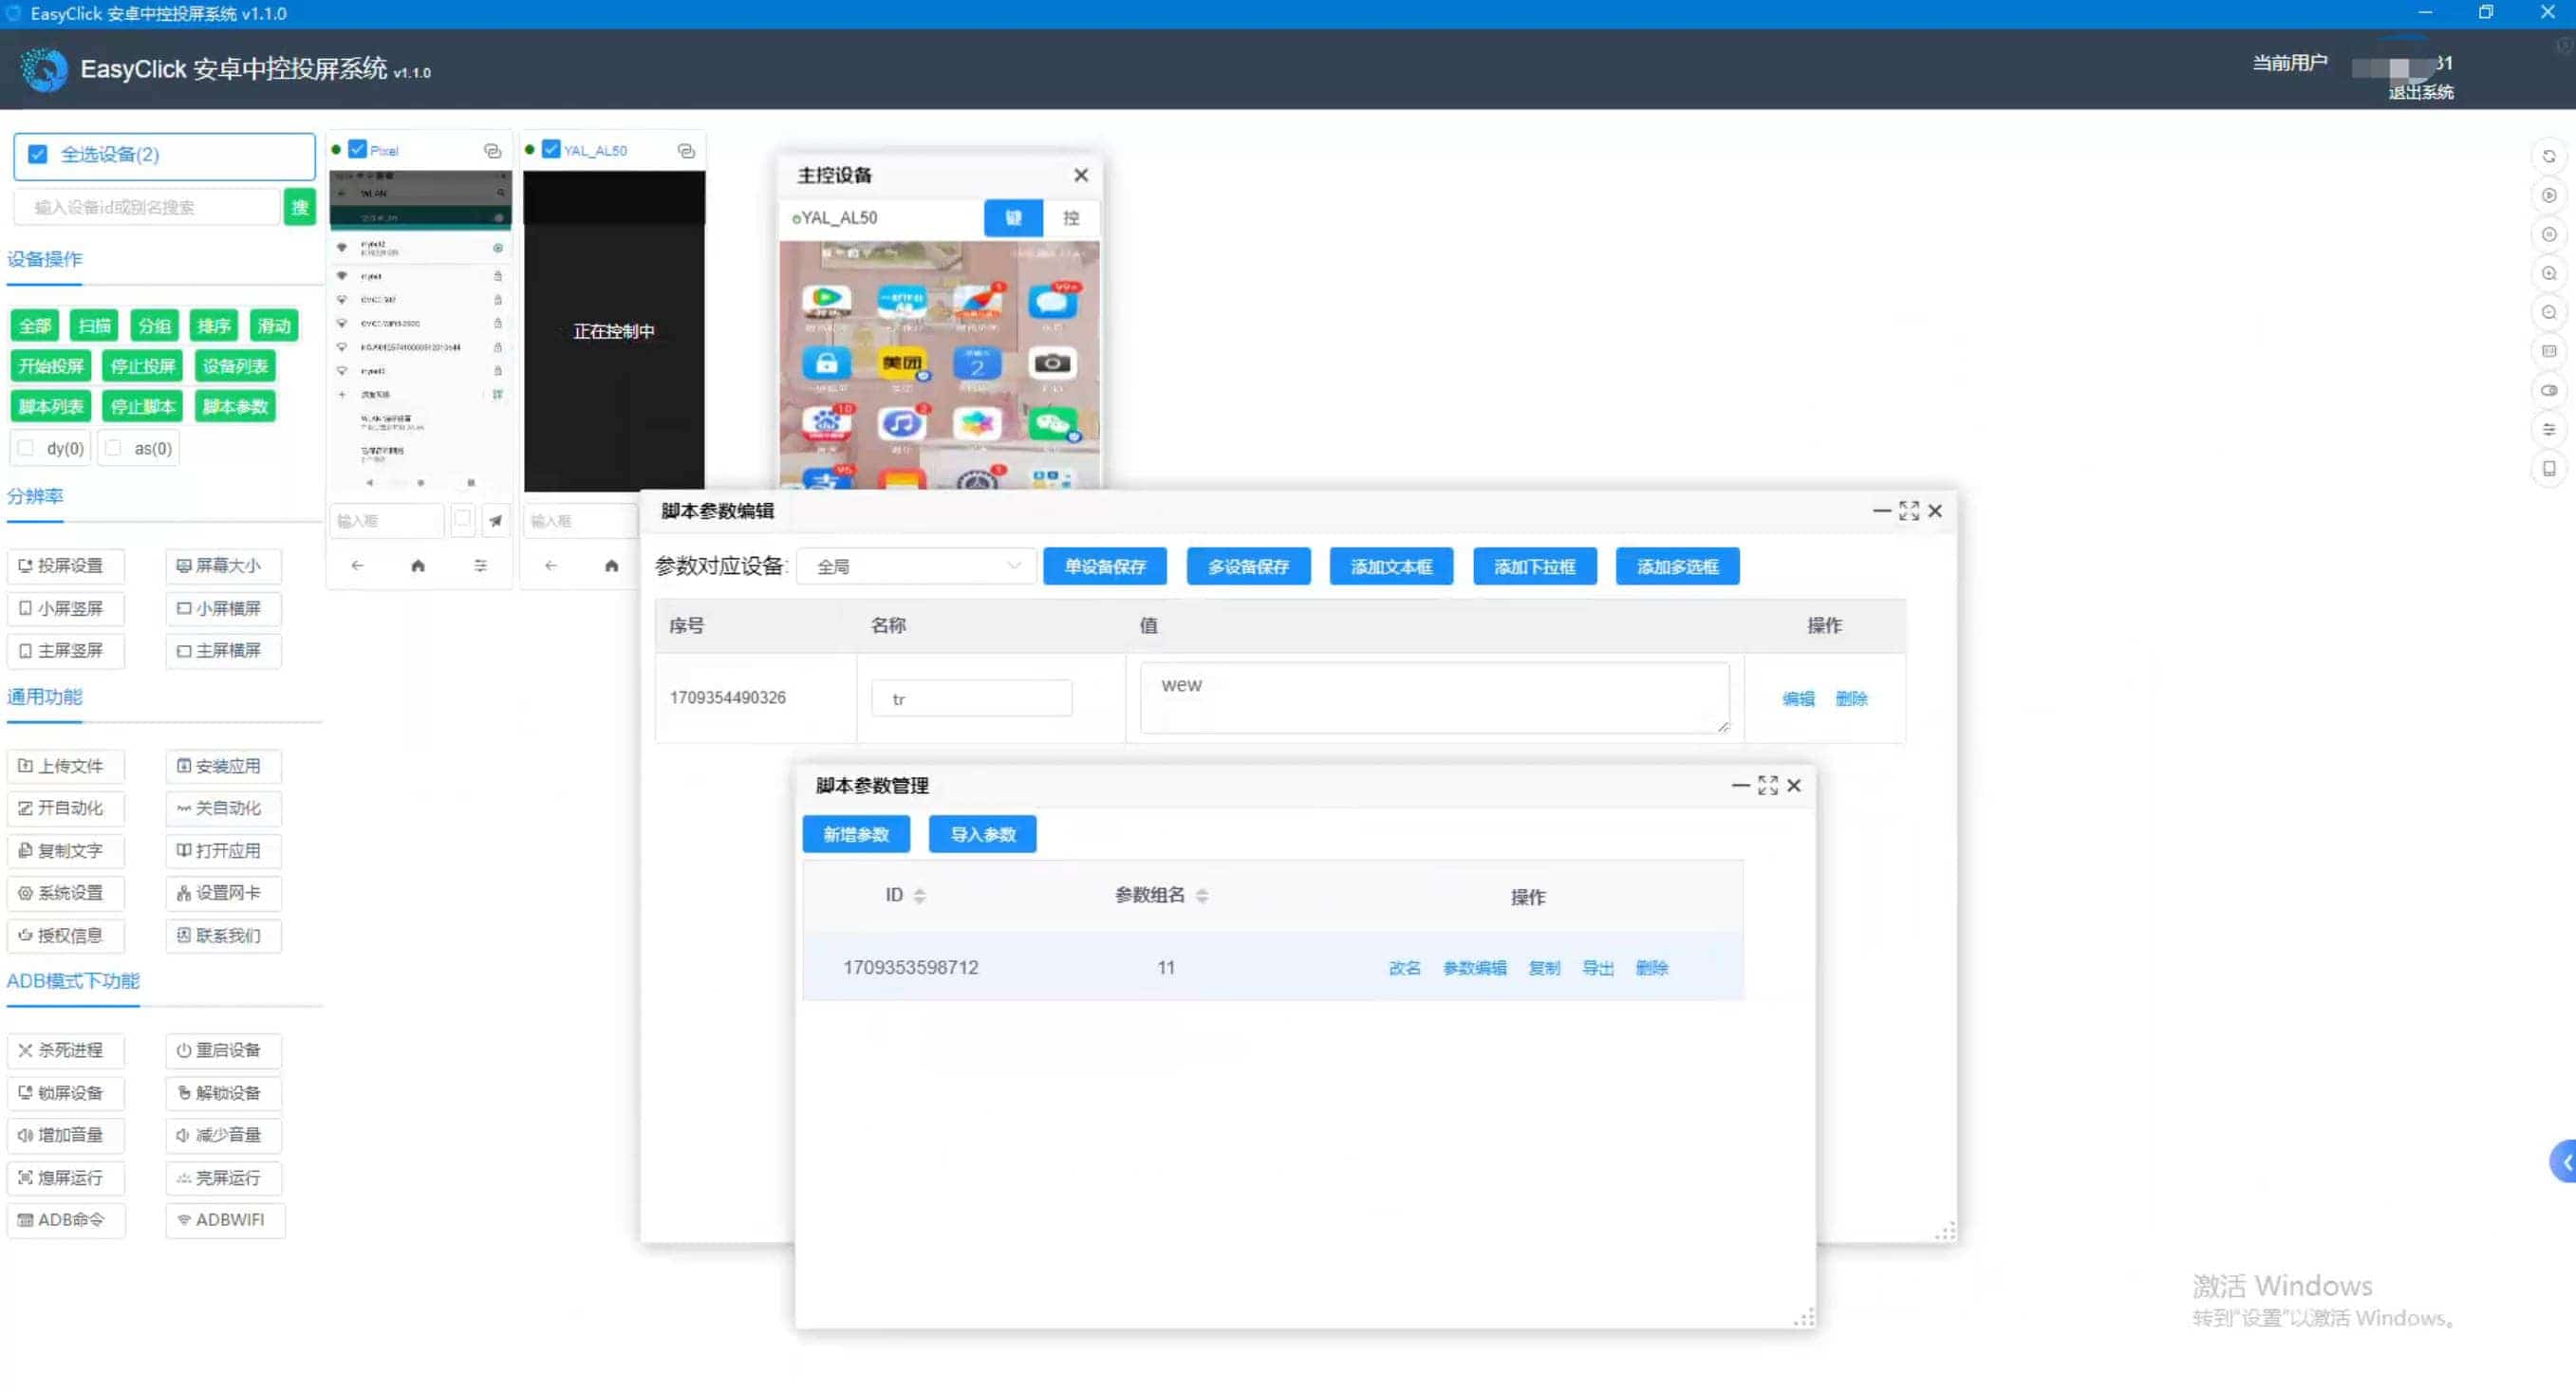Screen dimensions: 2576x1393
Task: Sort by the ID column header
Action: click(905, 896)
